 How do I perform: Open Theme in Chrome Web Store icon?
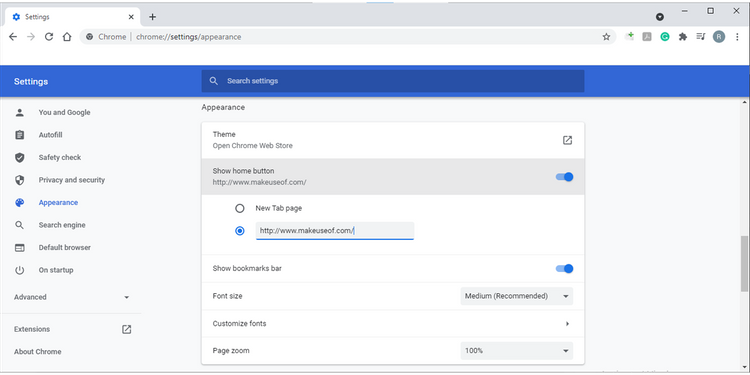567,140
